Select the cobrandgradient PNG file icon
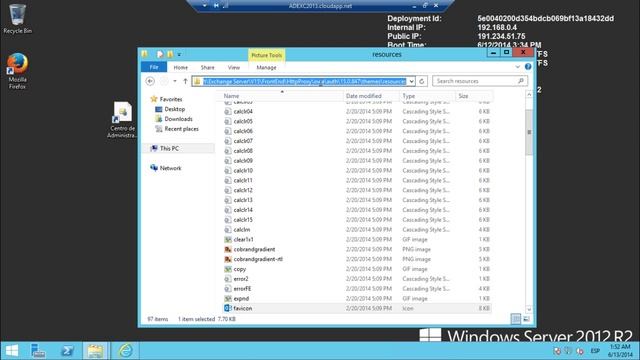Viewport: 640px width, 360px height. pyautogui.click(x=228, y=249)
